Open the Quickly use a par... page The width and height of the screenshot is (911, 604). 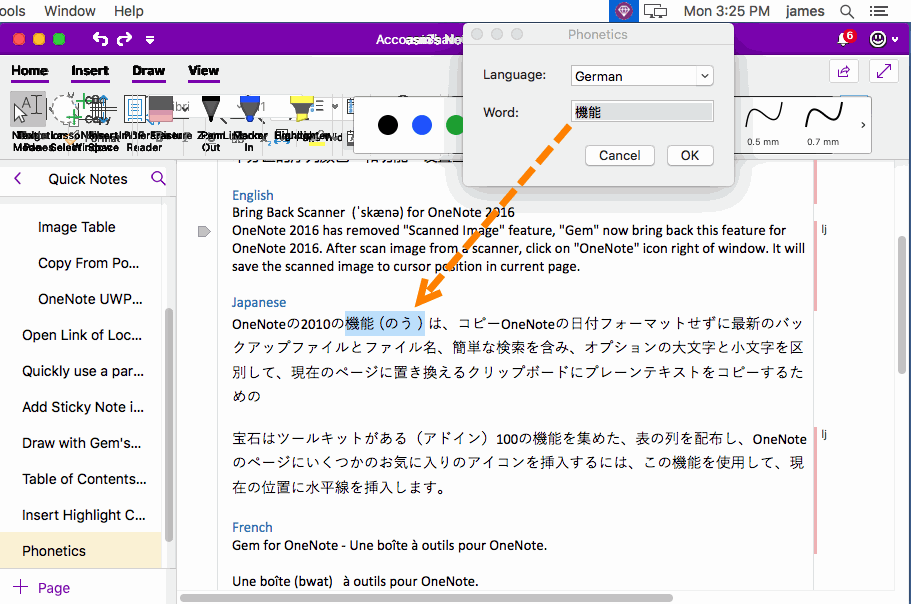pyautogui.click(x=83, y=371)
